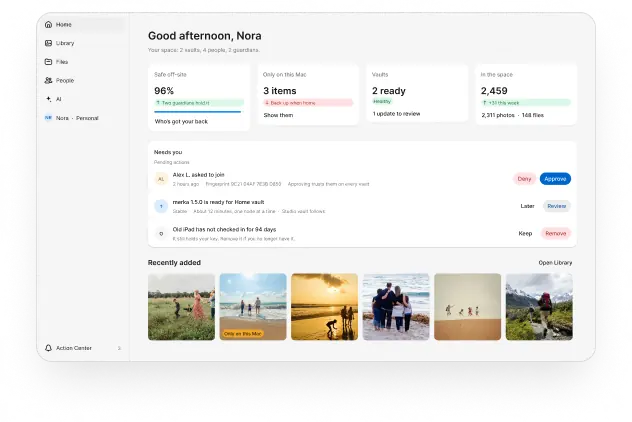Click the Recently added heading
632x422 pixels.
(174, 263)
